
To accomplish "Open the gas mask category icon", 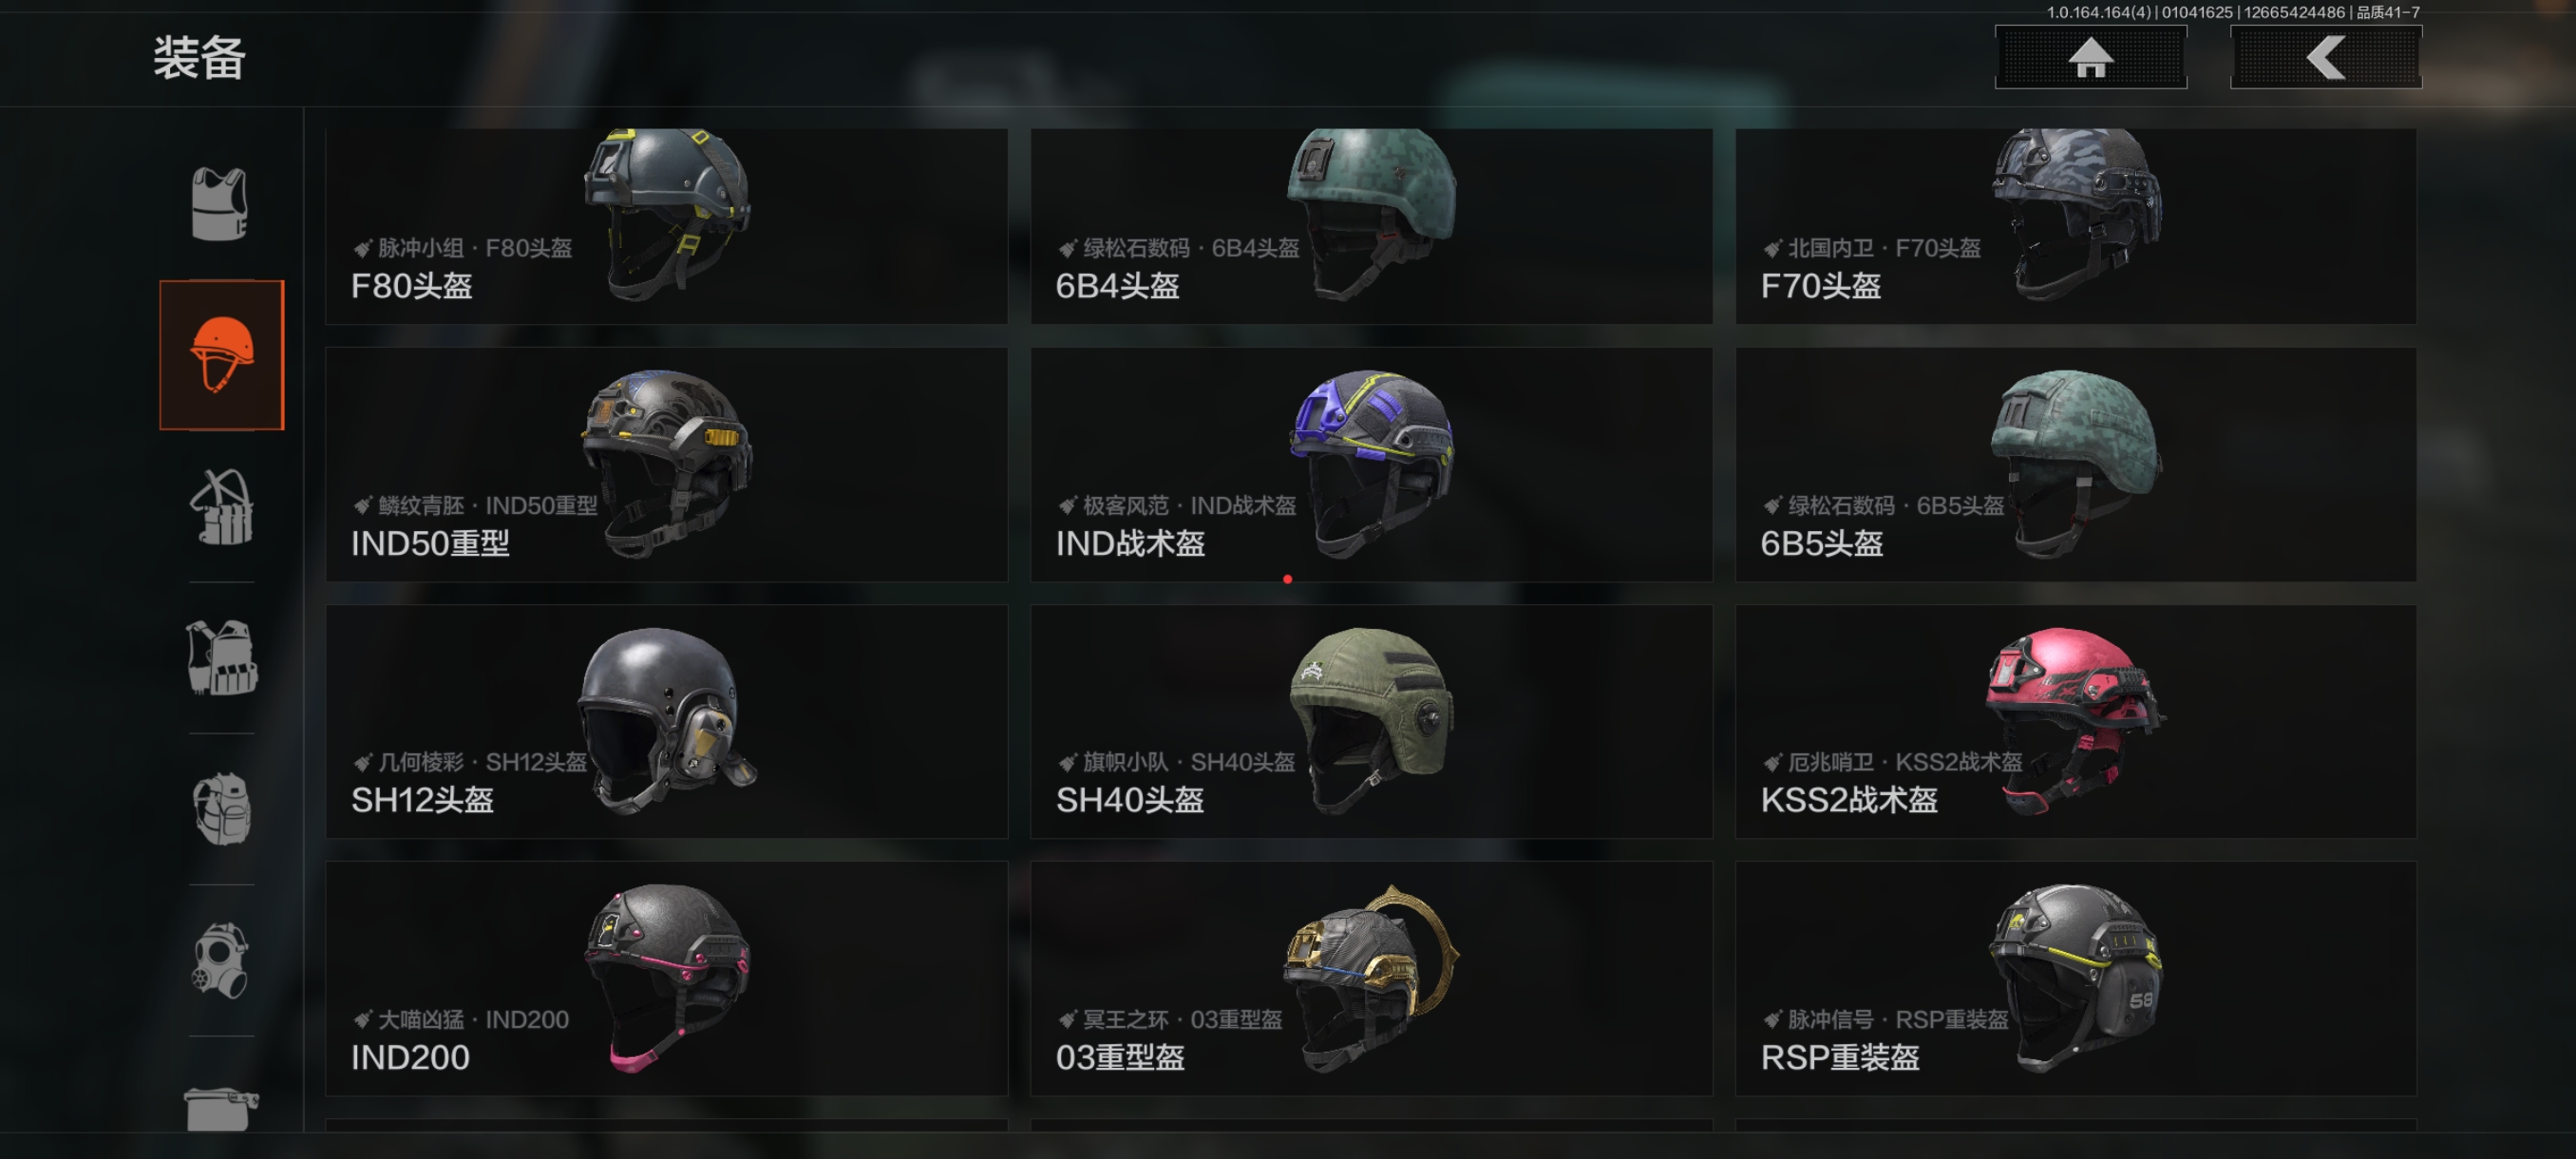I will click(222, 960).
